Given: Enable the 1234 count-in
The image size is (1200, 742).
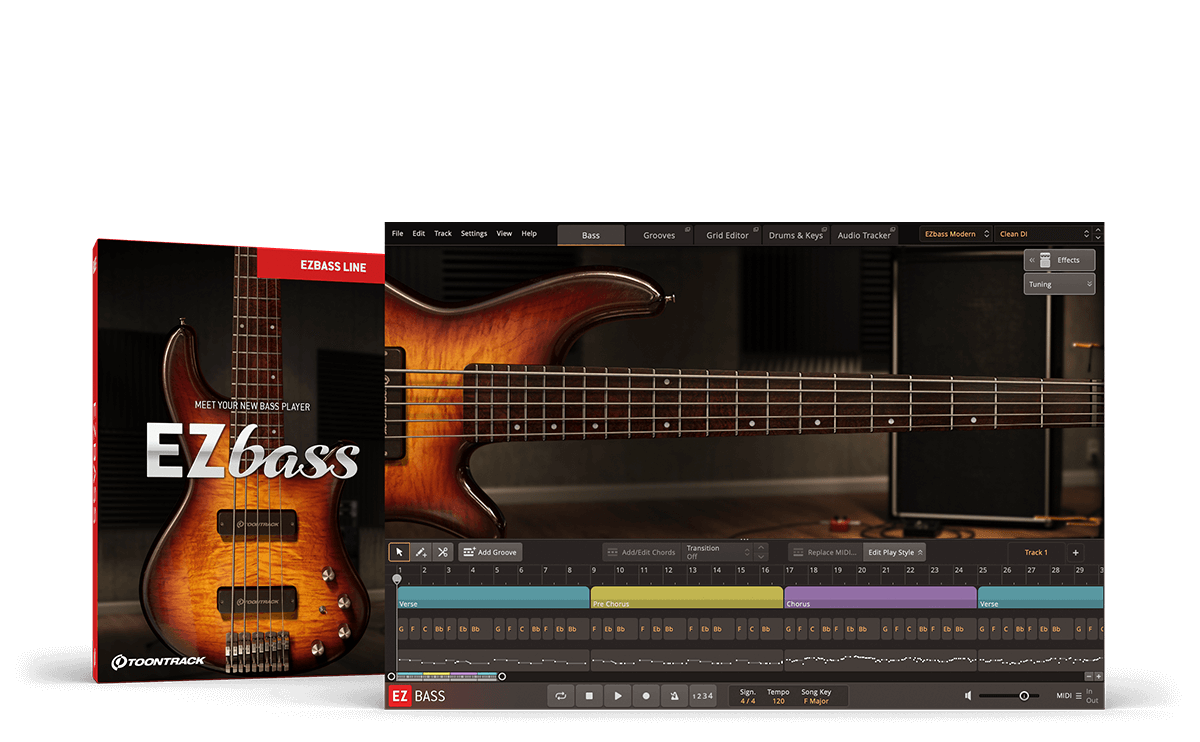Looking at the screenshot, I should click(703, 696).
